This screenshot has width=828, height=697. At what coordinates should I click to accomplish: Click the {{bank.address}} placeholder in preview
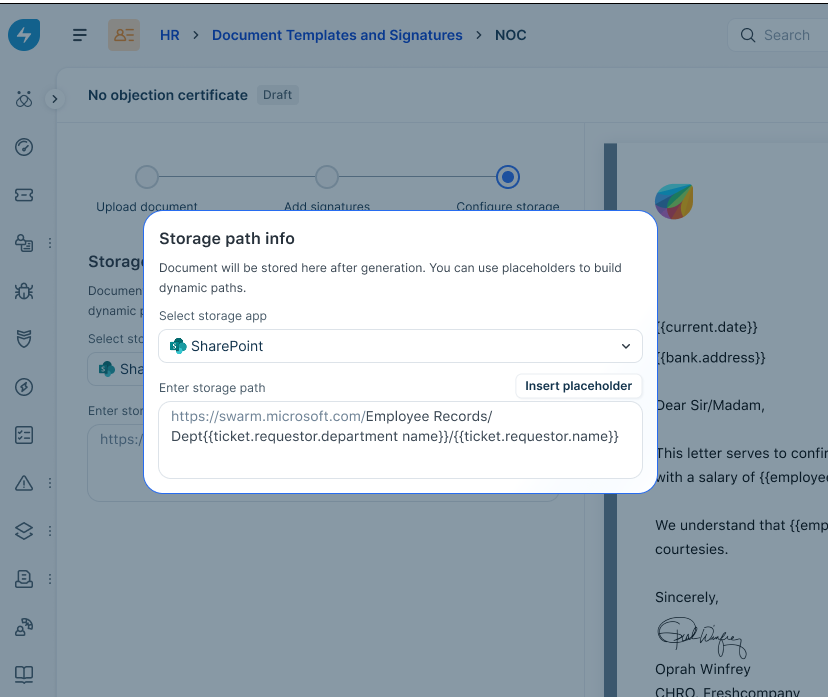(711, 357)
